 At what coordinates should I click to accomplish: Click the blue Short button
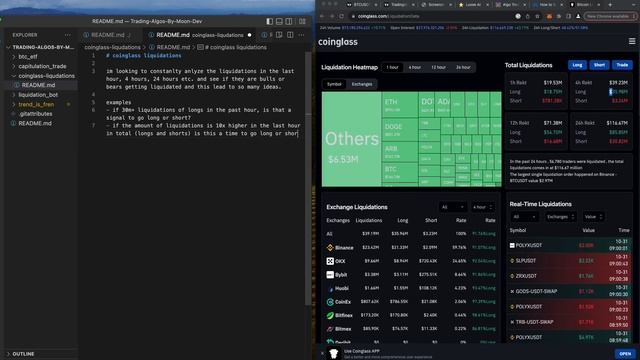(x=599, y=65)
